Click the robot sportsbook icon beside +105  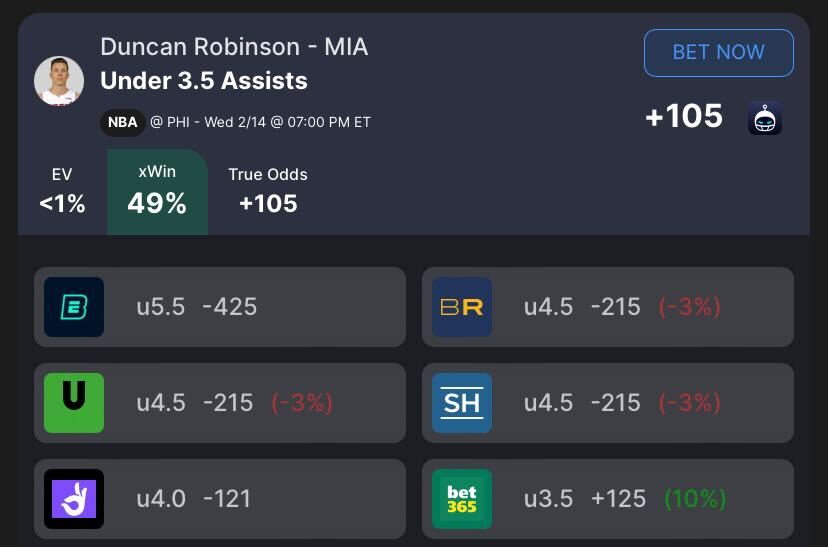(765, 118)
